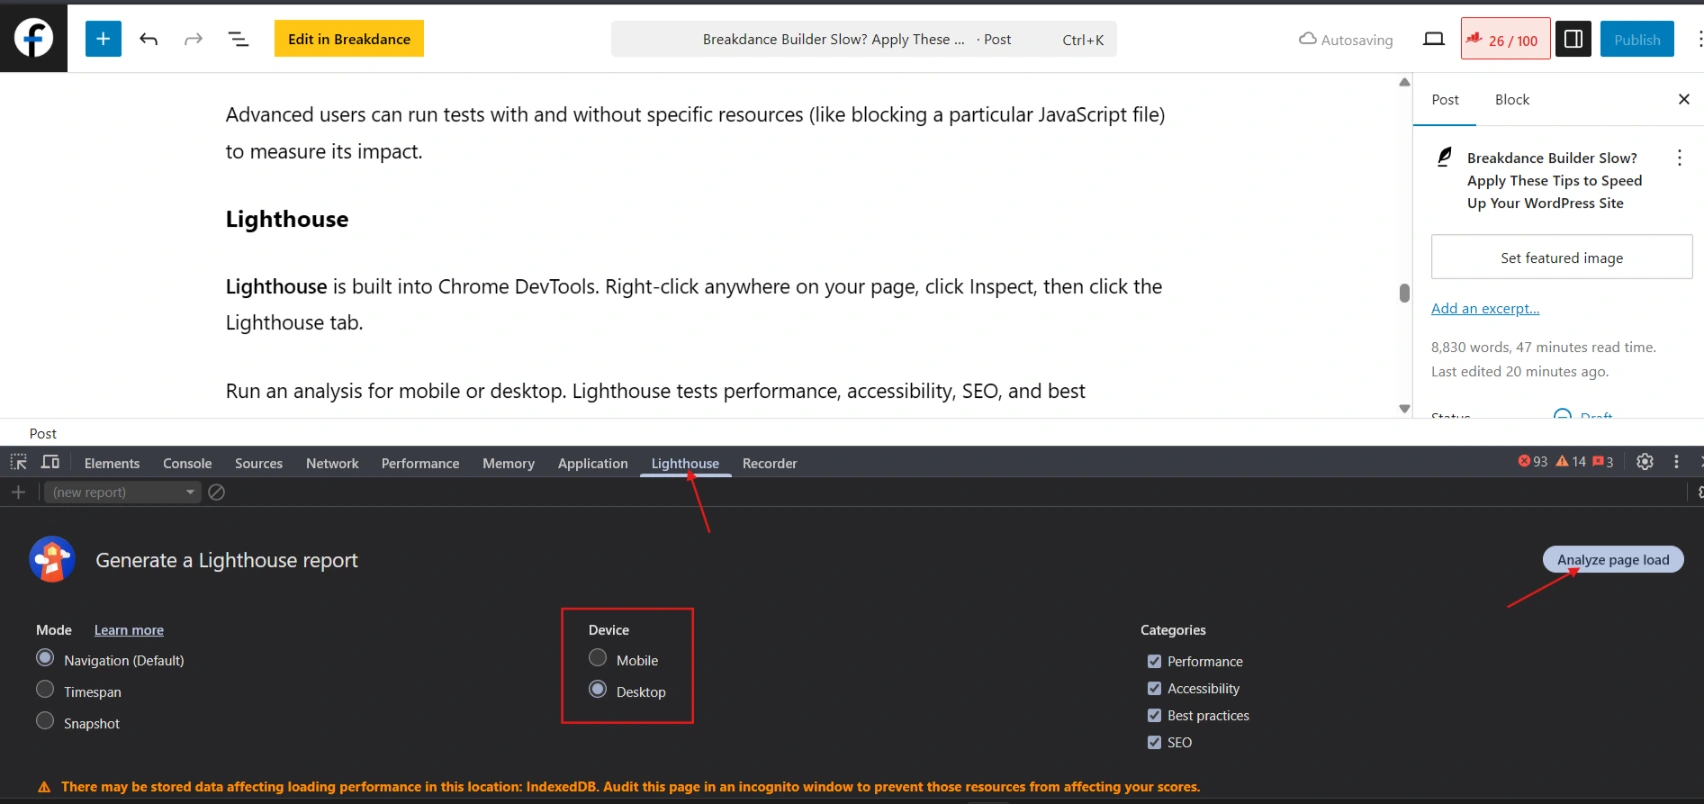Click Set featured image
Image resolution: width=1704 pixels, height=804 pixels.
tap(1562, 257)
